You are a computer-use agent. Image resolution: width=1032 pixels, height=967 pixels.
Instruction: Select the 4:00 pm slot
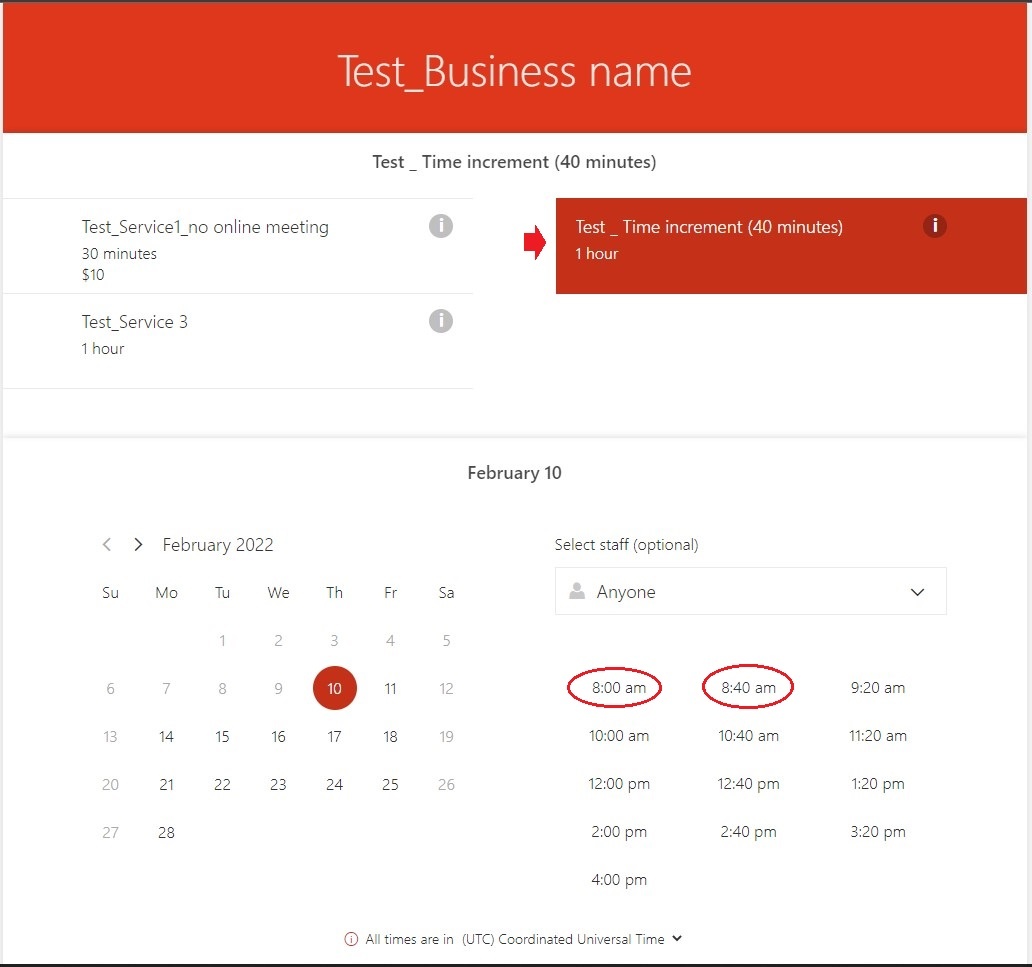(619, 879)
